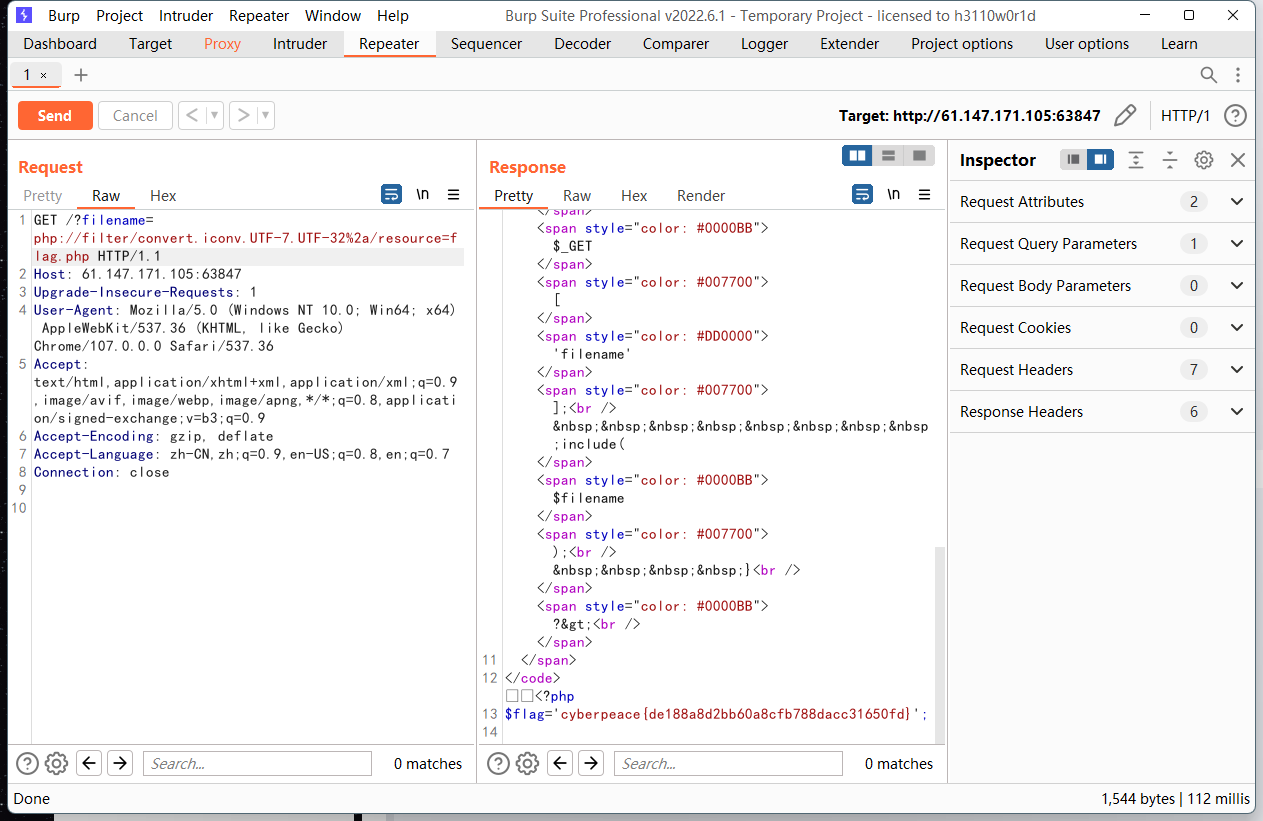
Task: Open the Project options tab
Action: [962, 44]
